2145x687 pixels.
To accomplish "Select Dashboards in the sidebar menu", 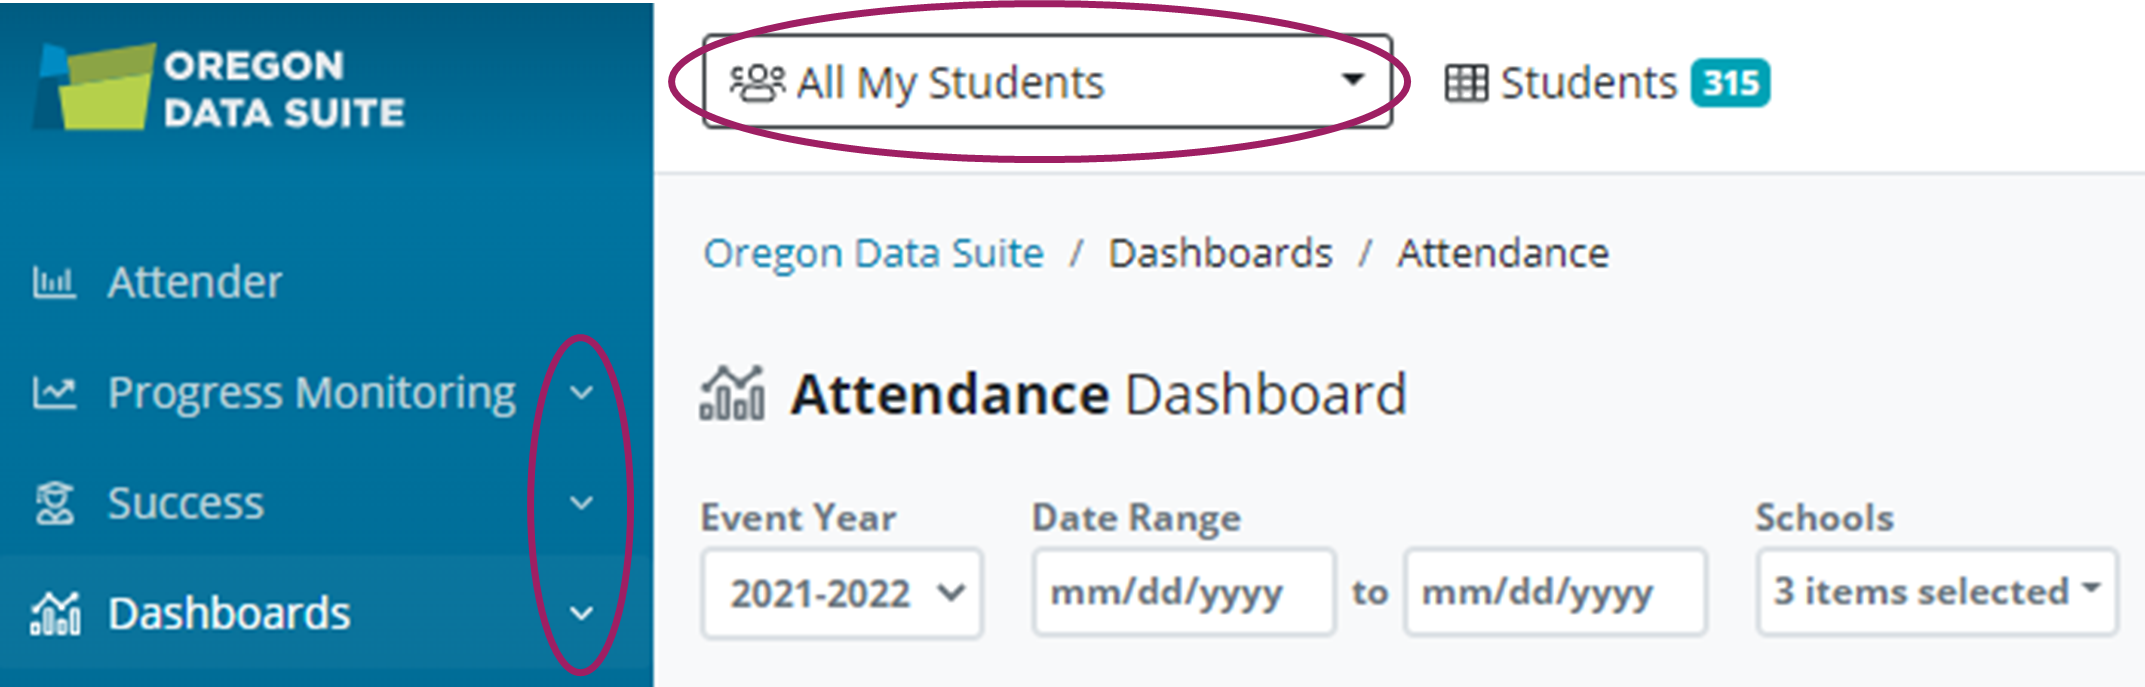I will pos(229,614).
